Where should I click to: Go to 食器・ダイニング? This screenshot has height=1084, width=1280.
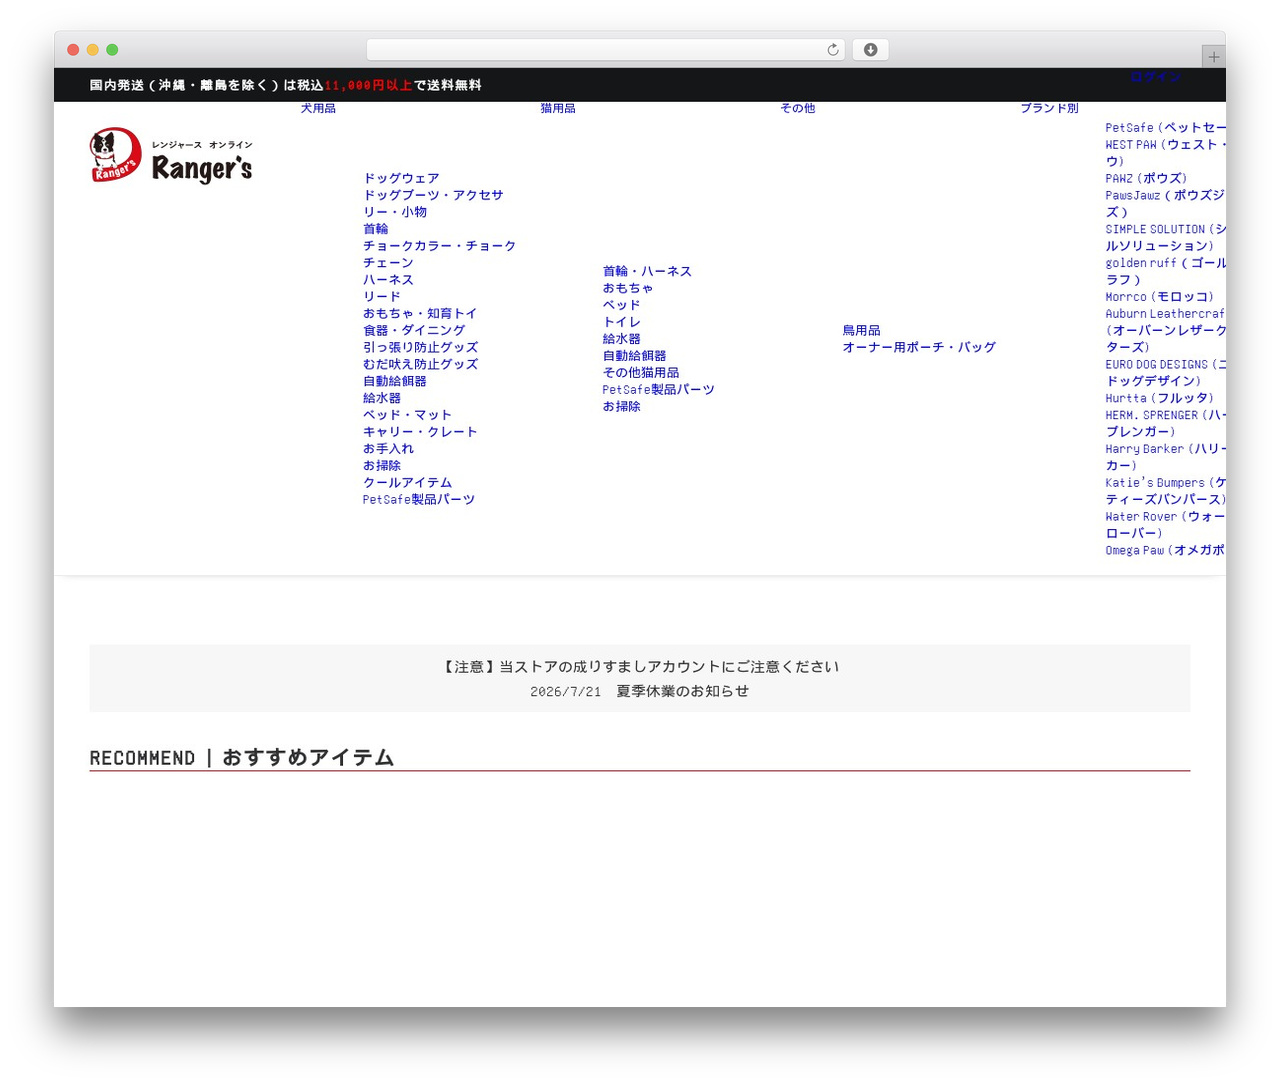(x=414, y=330)
